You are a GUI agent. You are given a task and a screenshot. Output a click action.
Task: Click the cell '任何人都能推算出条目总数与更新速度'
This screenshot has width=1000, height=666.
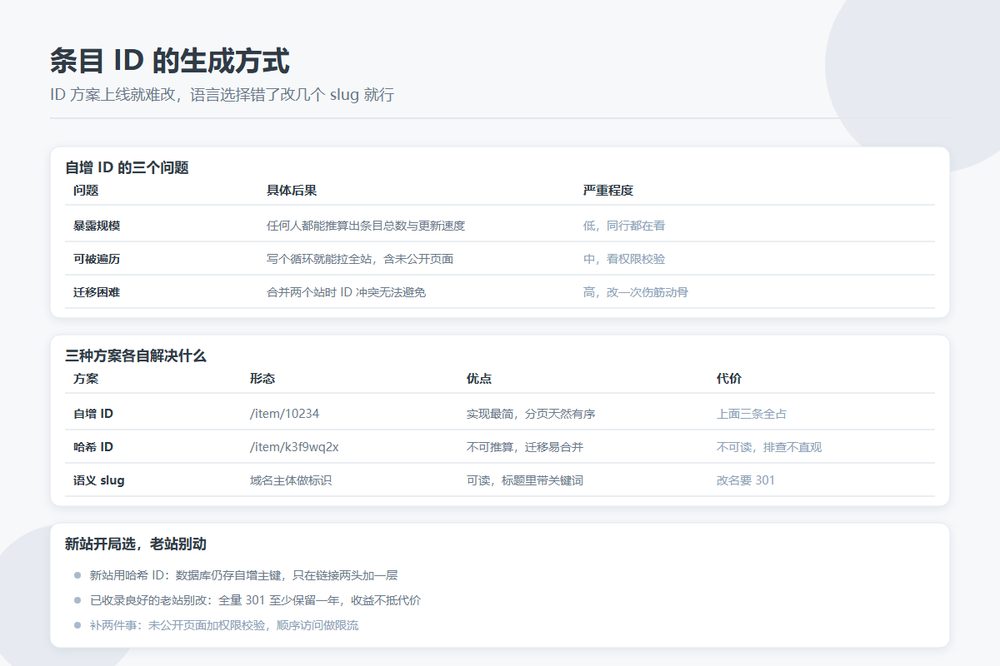(365, 225)
